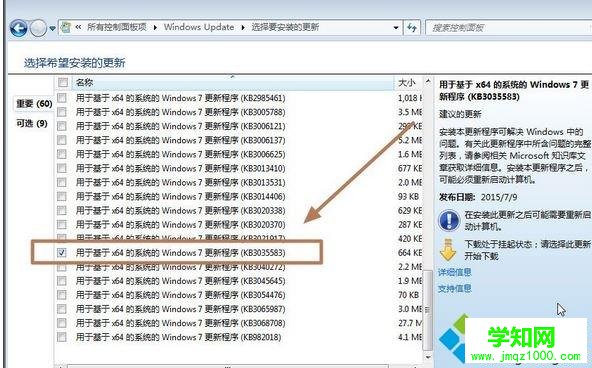Open the address bar history dropdown
This screenshot has height=368, width=592.
point(396,28)
